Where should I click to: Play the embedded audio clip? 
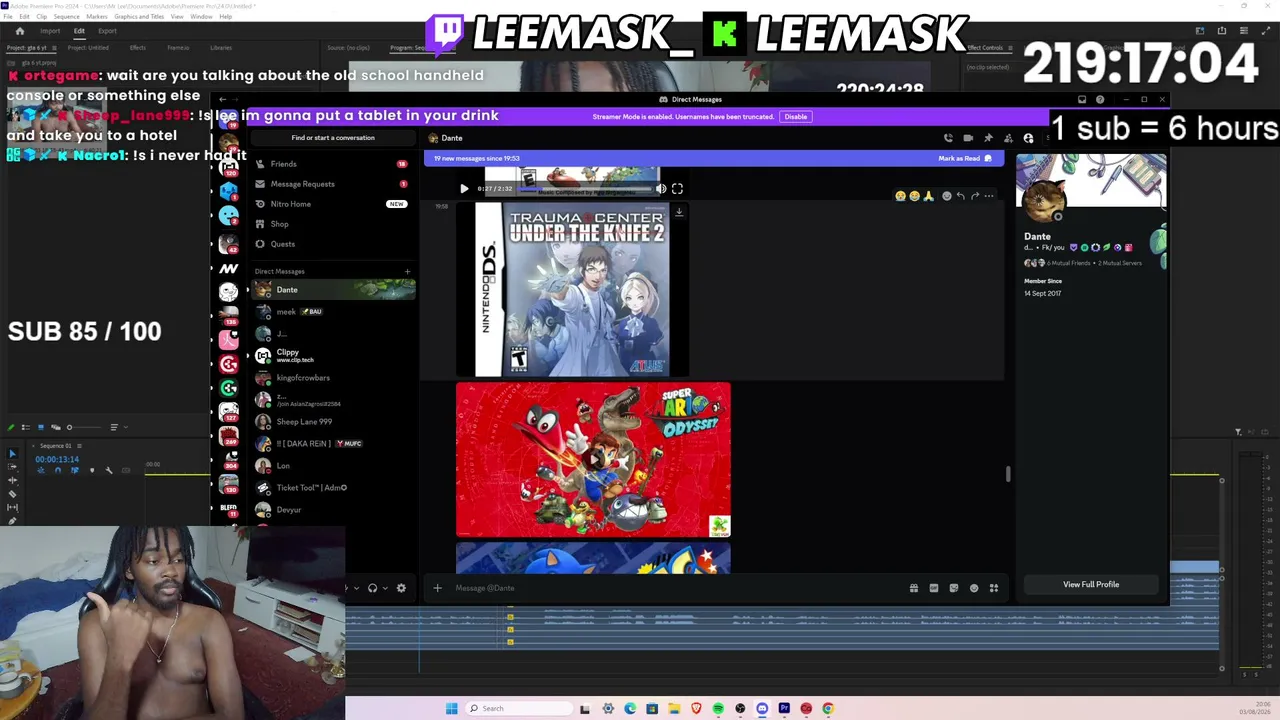click(464, 188)
